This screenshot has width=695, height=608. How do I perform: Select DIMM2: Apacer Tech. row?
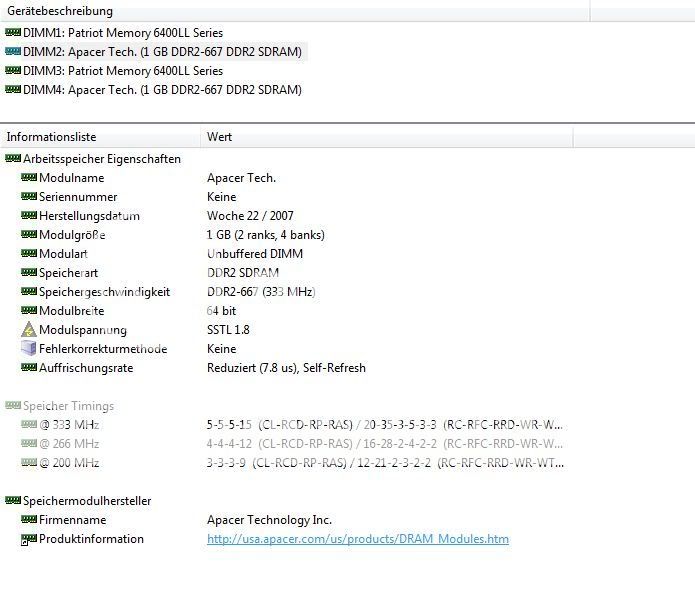[x=162, y=52]
